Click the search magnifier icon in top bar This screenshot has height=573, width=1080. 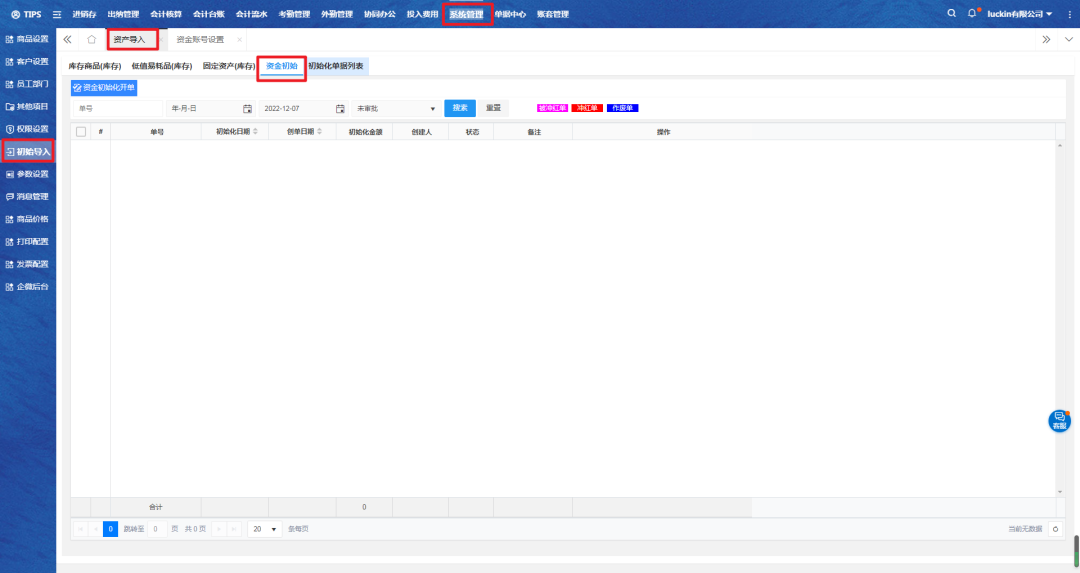point(951,14)
